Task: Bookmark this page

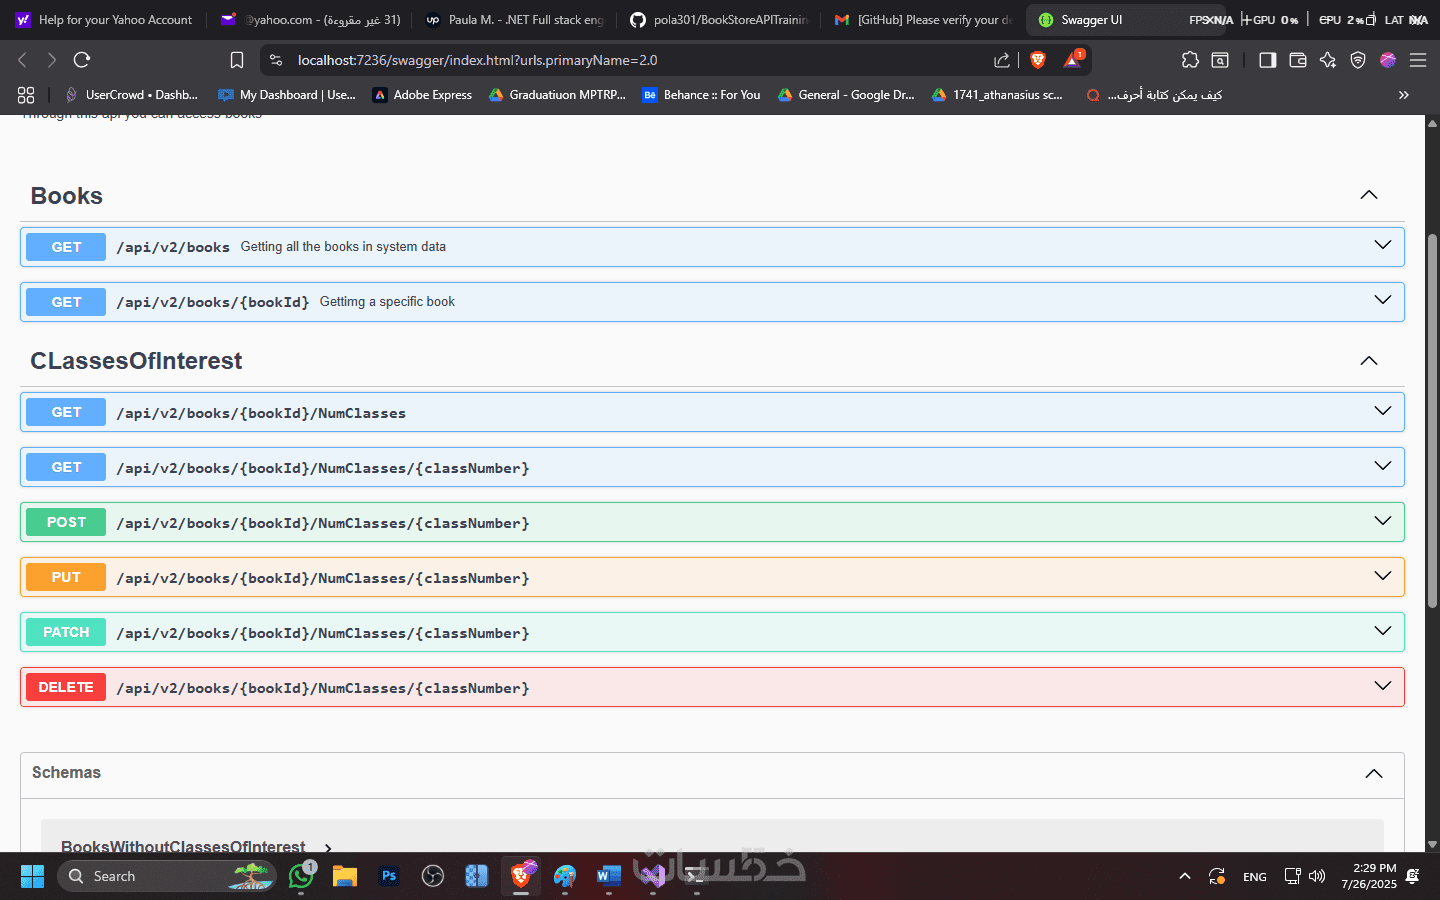Action: (x=237, y=60)
